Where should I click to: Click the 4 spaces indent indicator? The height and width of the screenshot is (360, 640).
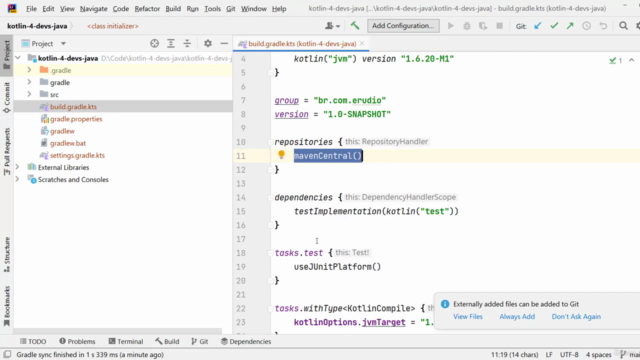coord(598,354)
